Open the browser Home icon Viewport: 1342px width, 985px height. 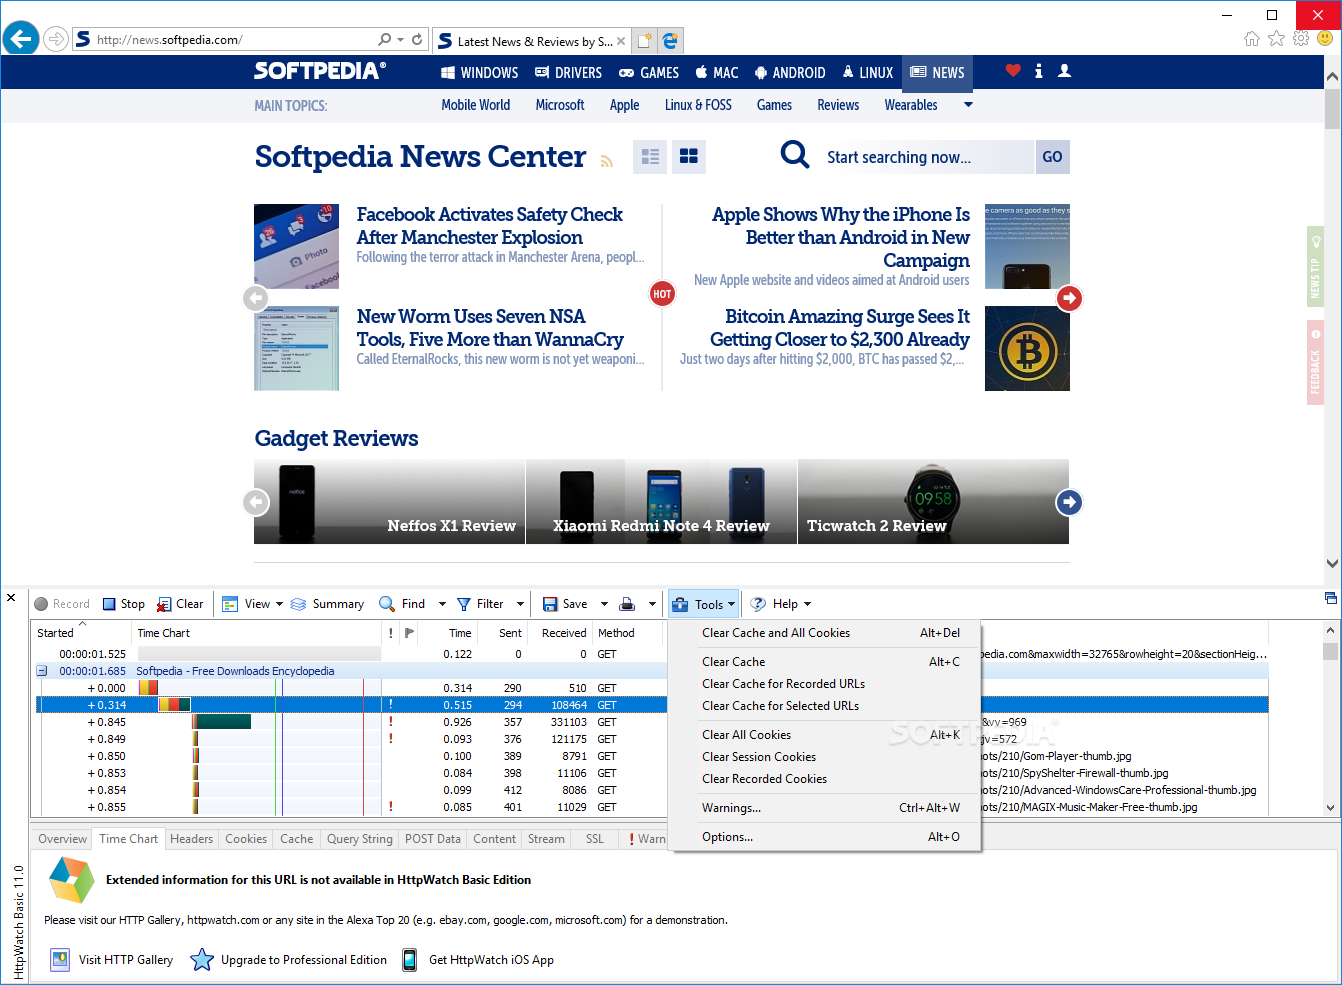click(x=1252, y=39)
